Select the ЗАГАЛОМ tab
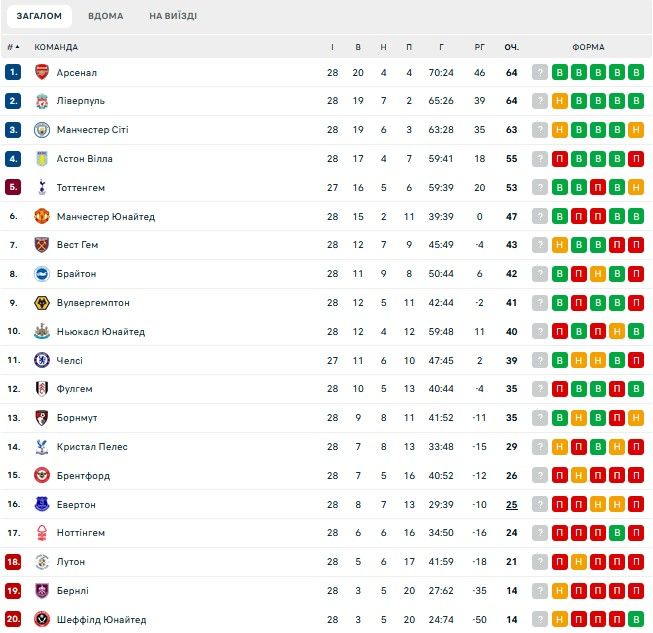The image size is (653, 633). [x=39, y=16]
